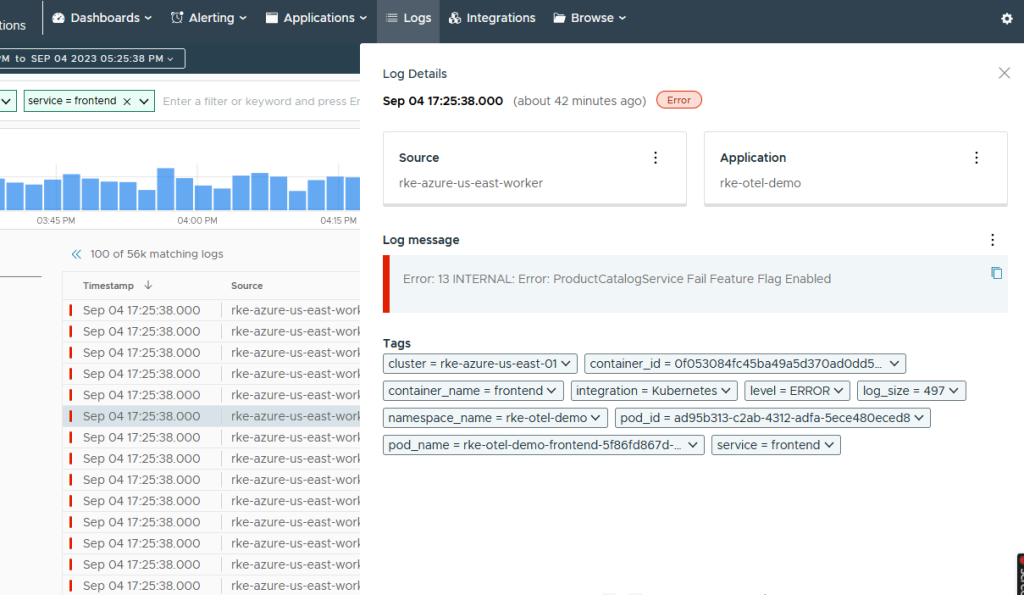Open the settings gear icon
The height and width of the screenshot is (595, 1024).
click(1007, 18)
